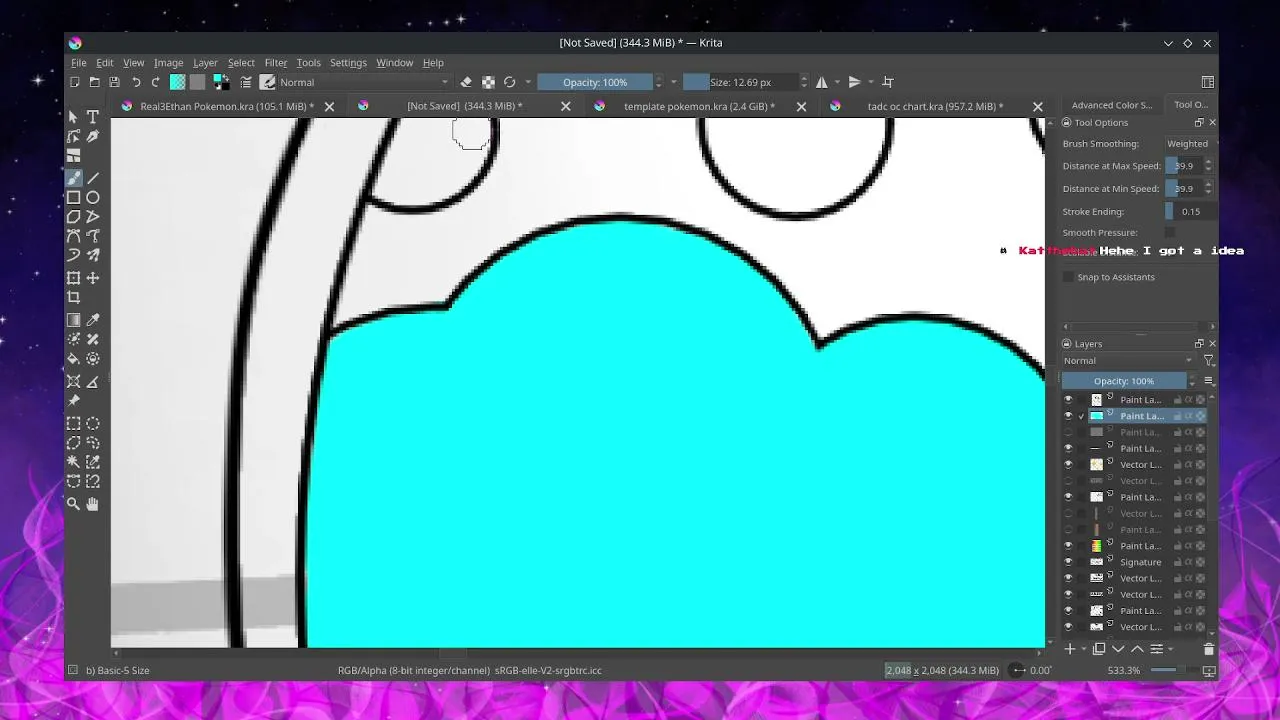Click the Open document folder icon
This screenshot has width=1280, height=720.
click(x=94, y=82)
